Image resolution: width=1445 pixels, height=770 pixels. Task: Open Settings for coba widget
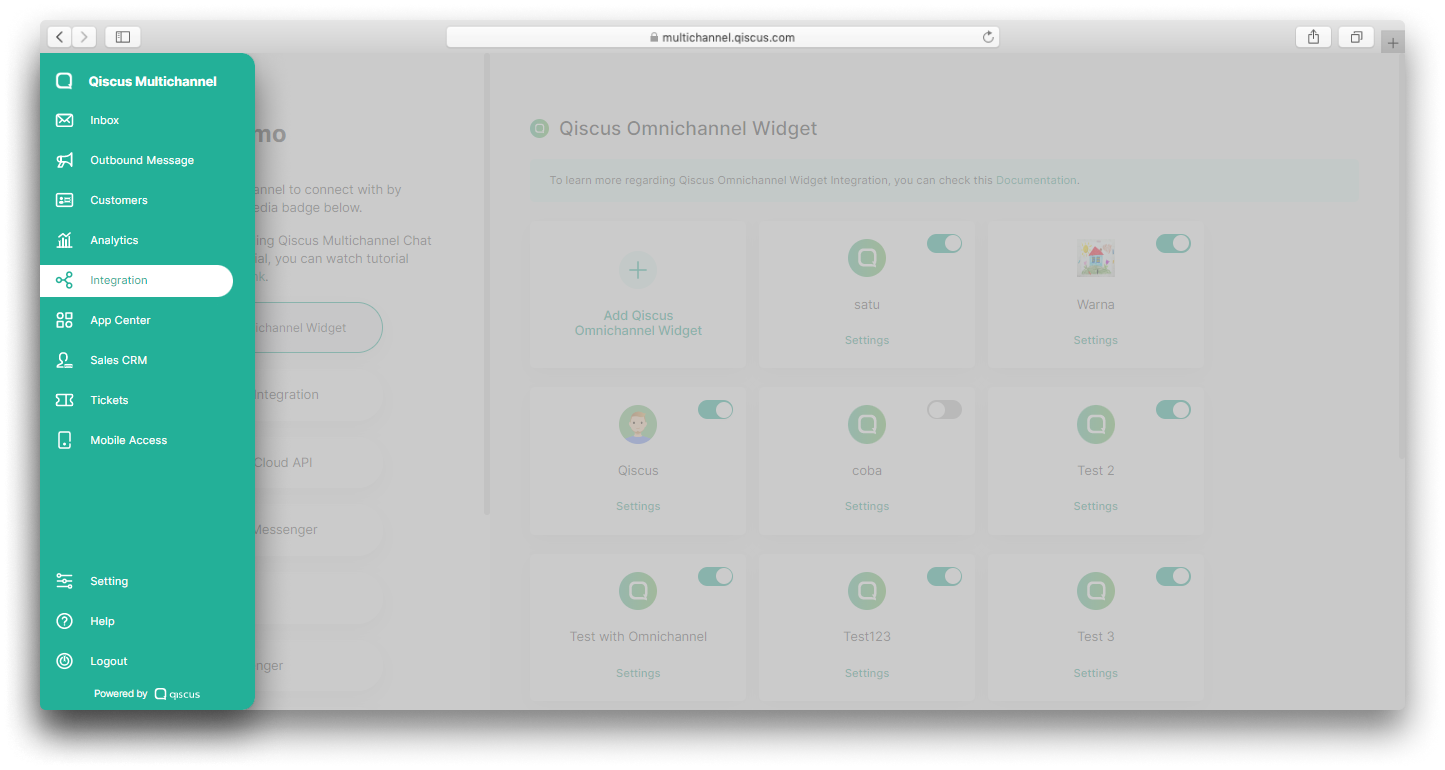point(867,506)
